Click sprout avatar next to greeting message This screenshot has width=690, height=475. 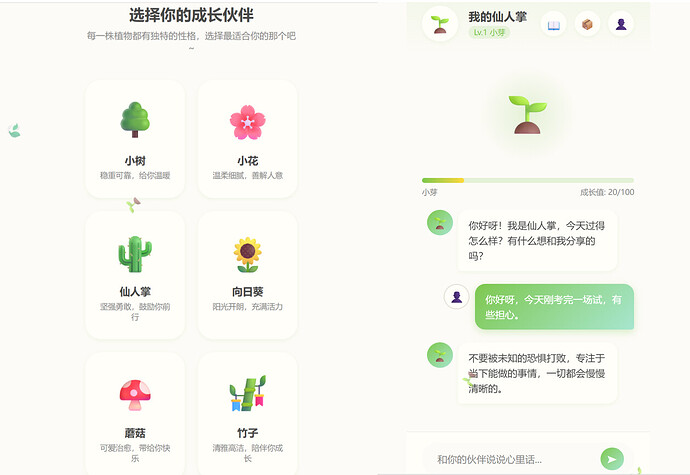[440, 223]
